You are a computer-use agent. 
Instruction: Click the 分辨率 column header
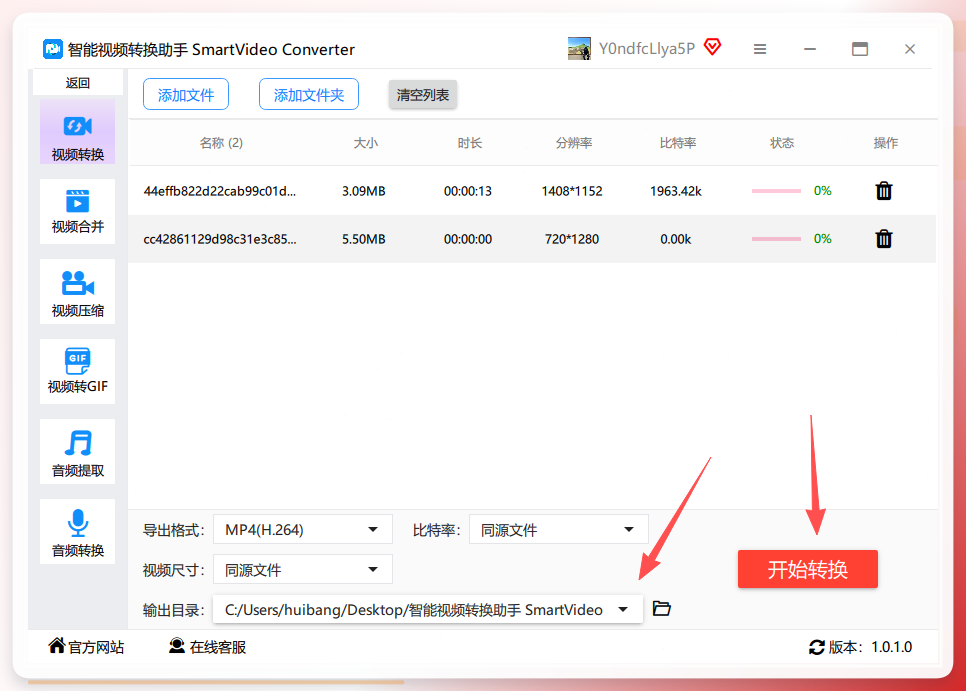tap(574, 143)
